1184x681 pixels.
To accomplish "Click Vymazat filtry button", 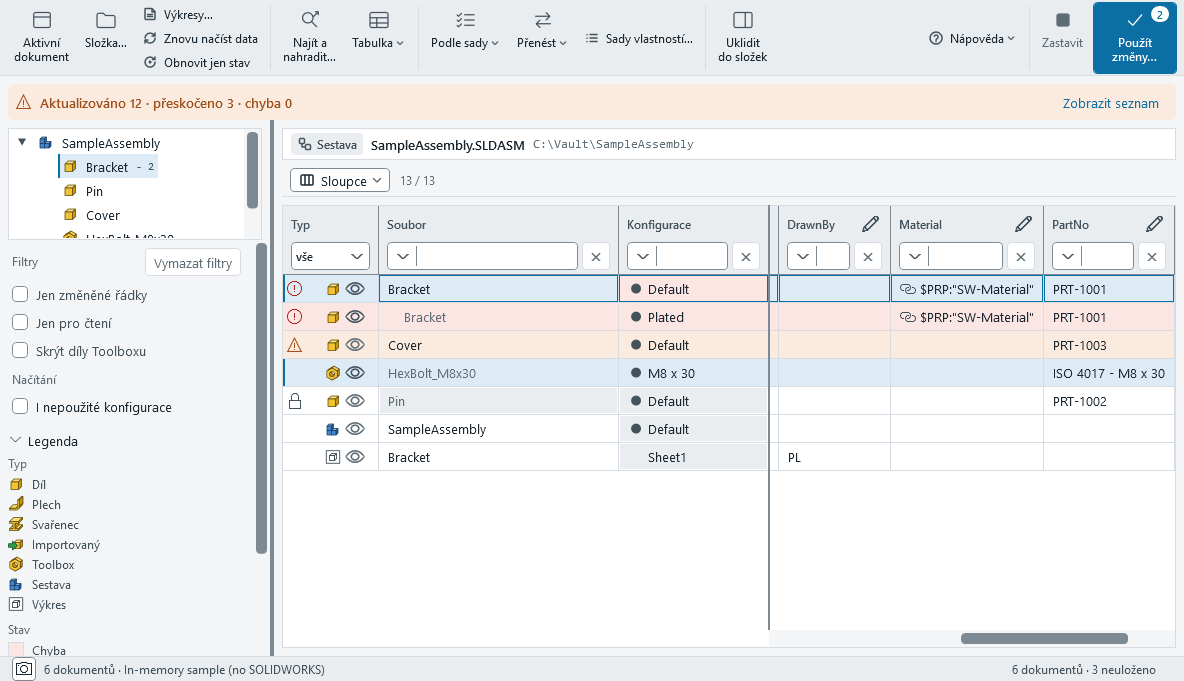I will pos(193,263).
